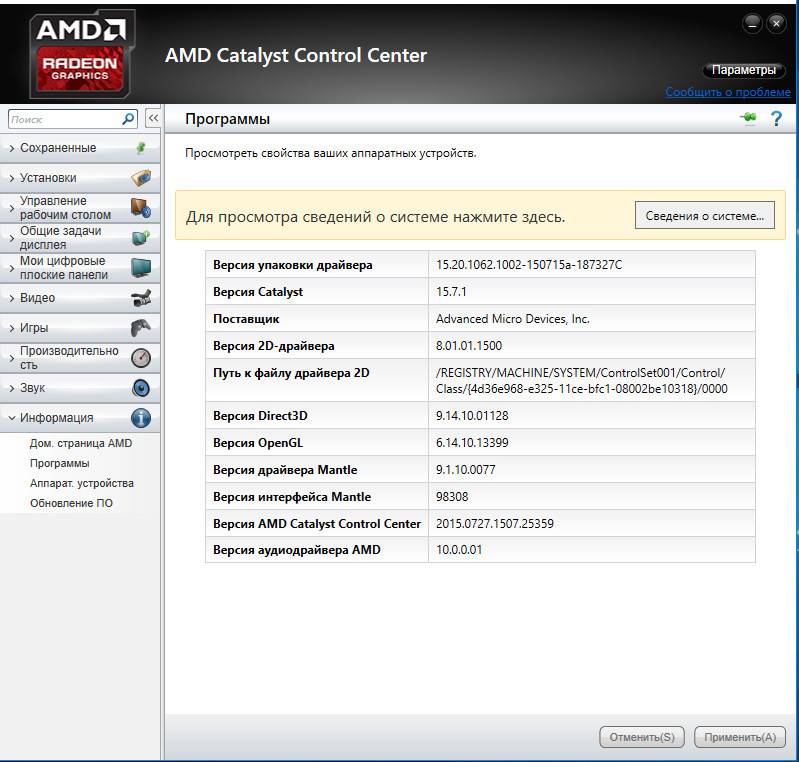The width and height of the screenshot is (799, 762).
Task: Select the Программы sidebar item
Action: 60,463
